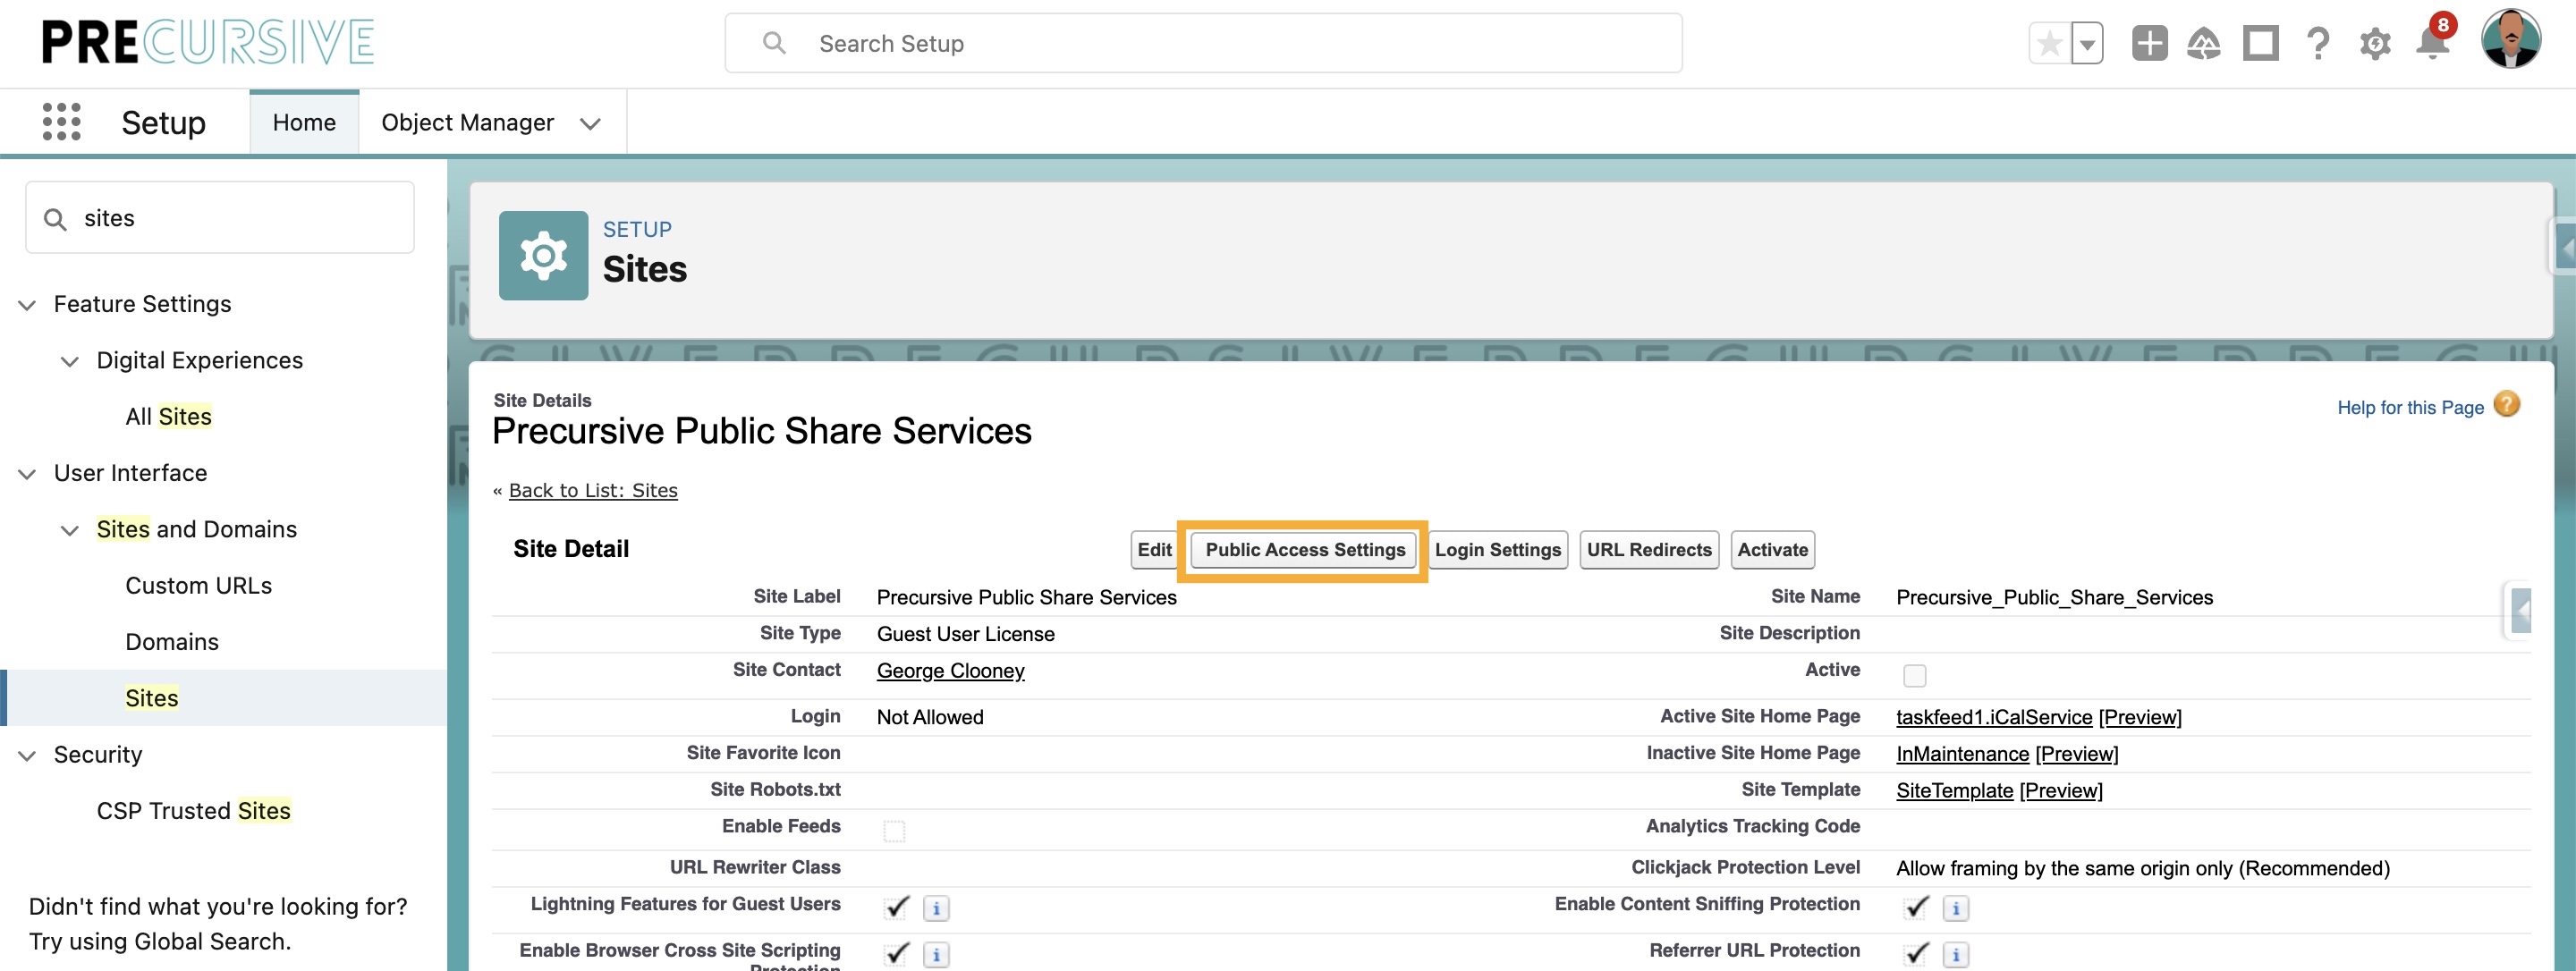This screenshot has height=971, width=2576.
Task: Toggle the Active checkbox for the site
Action: [x=1915, y=676]
